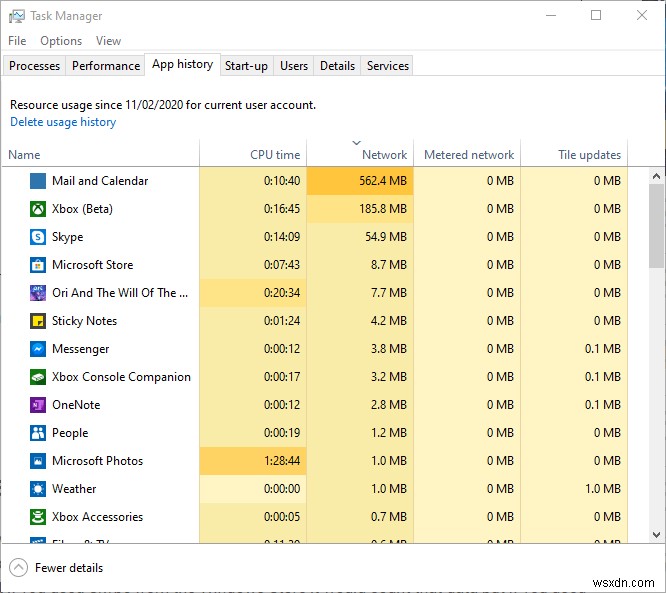This screenshot has width=666, height=593.
Task: Click the 54.9 MB network value
Action: coord(386,237)
